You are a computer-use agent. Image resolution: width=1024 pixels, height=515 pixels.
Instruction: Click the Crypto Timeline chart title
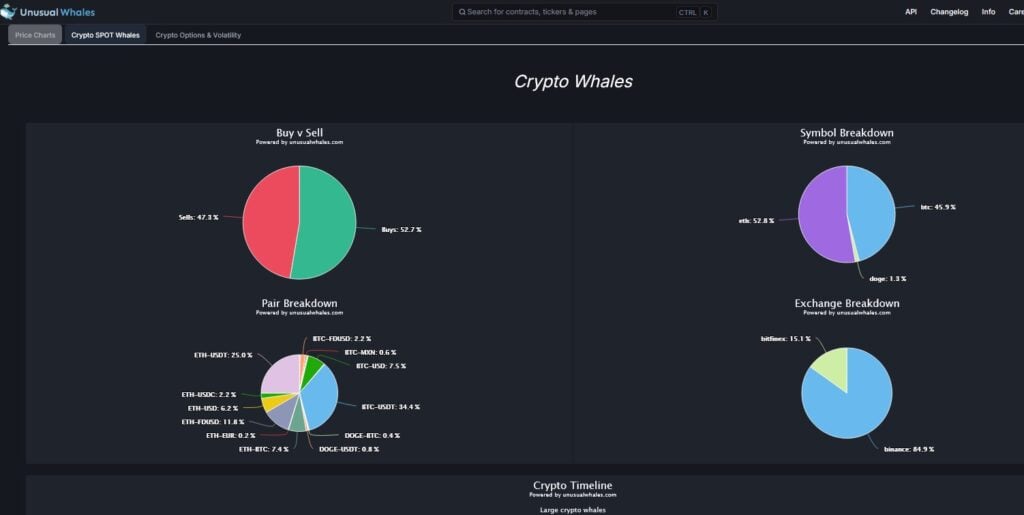573,485
